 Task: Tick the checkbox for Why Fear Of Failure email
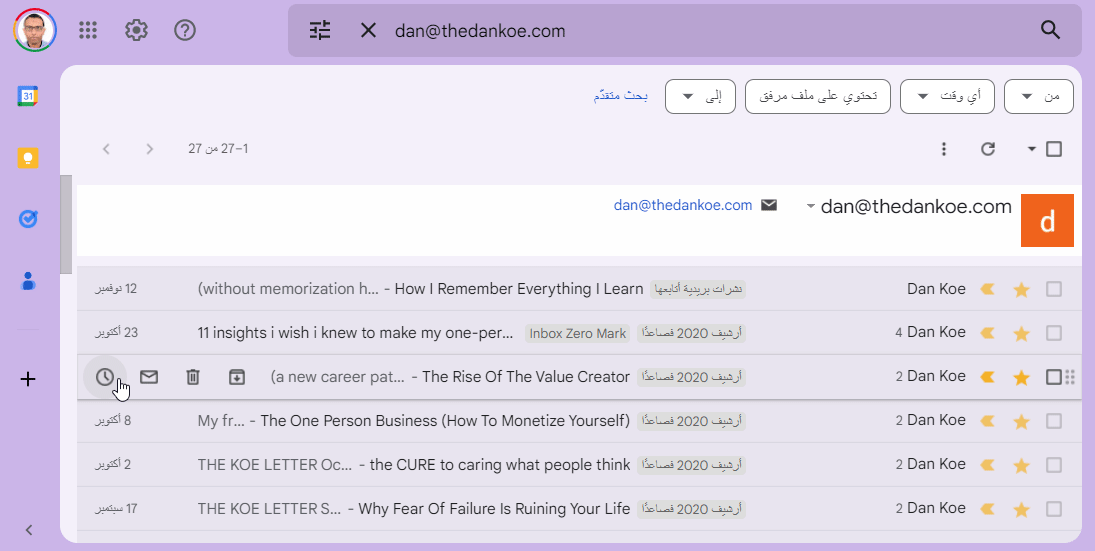pos(1053,509)
